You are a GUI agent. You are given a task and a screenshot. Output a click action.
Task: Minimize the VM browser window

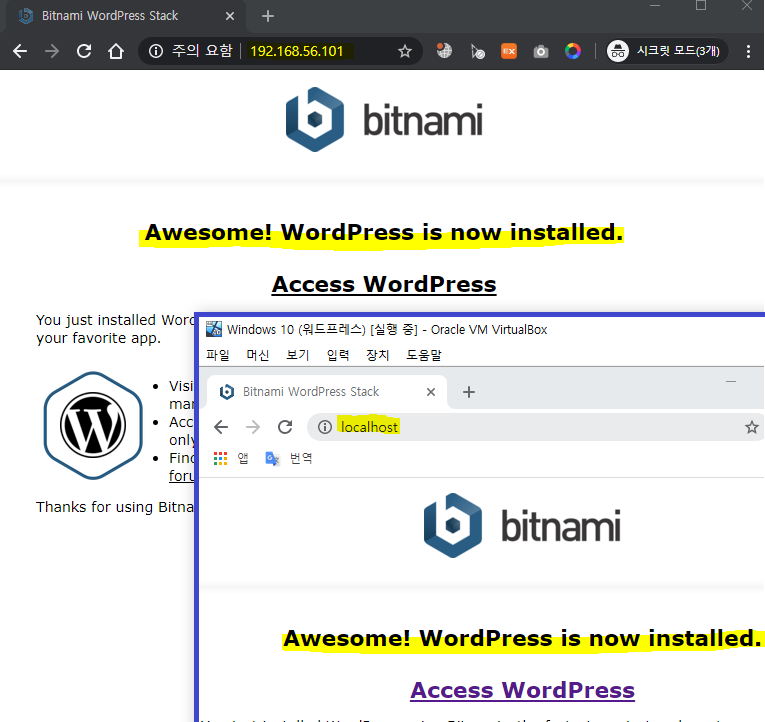tap(731, 381)
